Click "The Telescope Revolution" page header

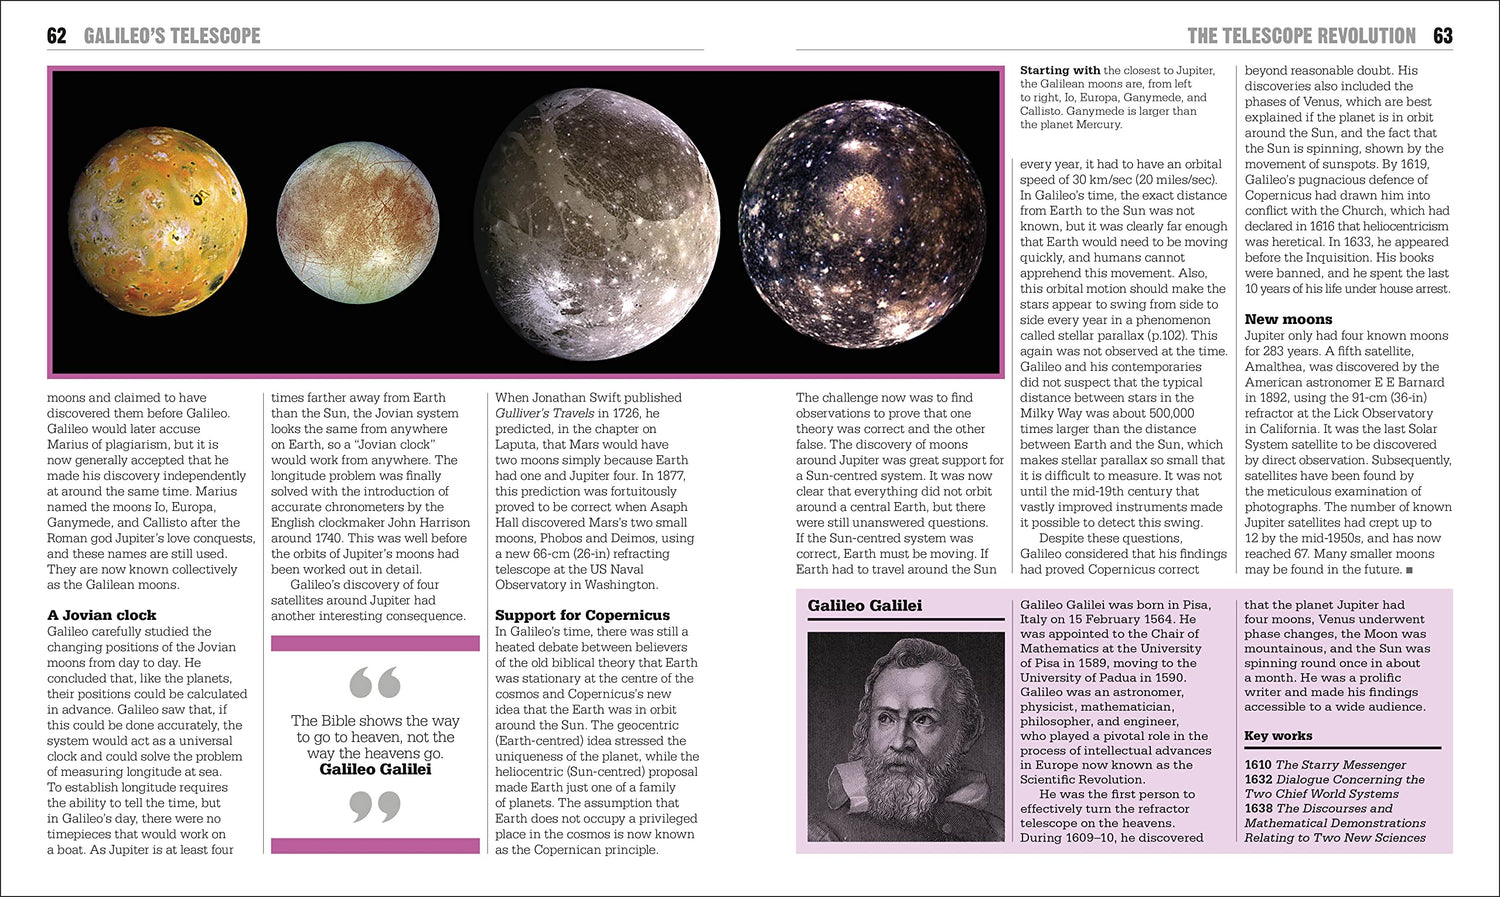pos(1301,36)
